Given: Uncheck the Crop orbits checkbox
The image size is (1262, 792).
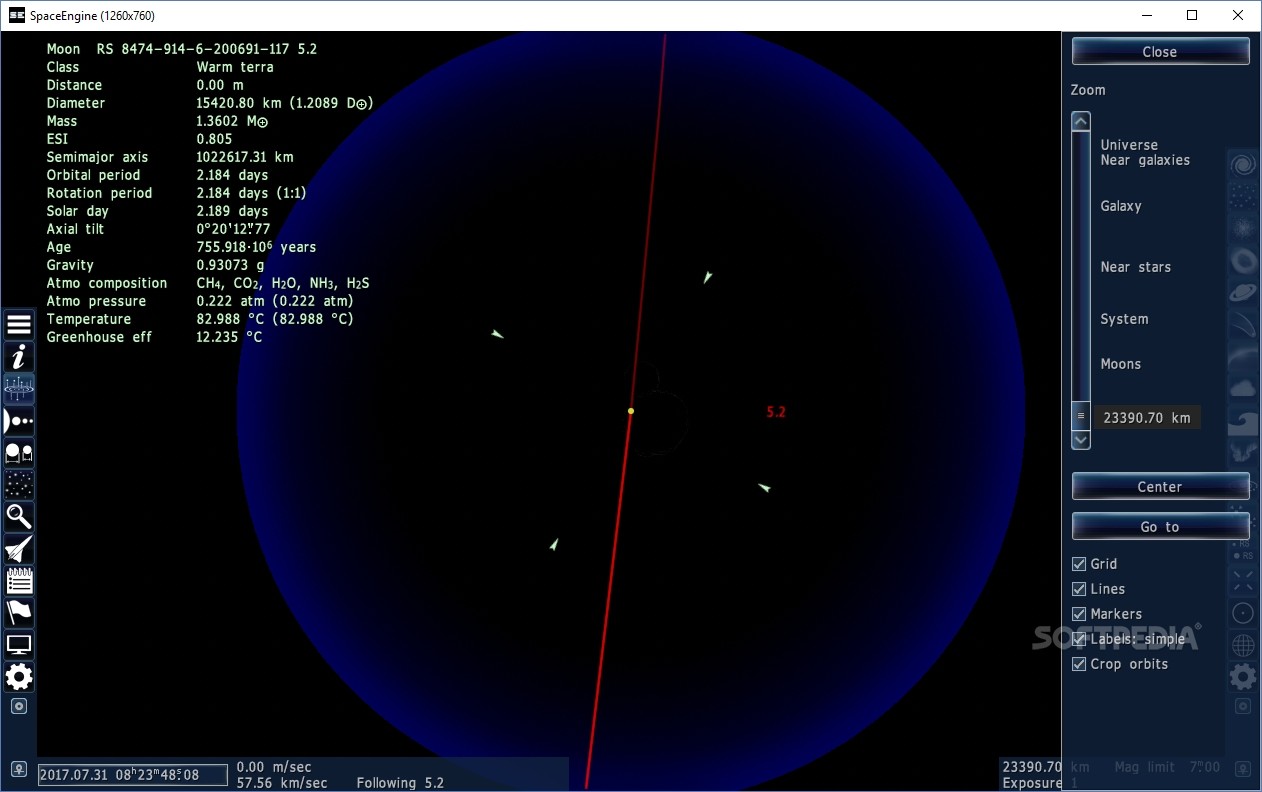Looking at the screenshot, I should click(x=1079, y=664).
